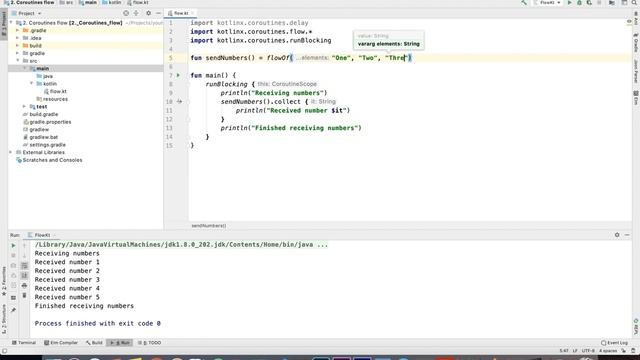
Task: Click the up-the-stack-trace arrow in Run panel
Action: click(24, 246)
